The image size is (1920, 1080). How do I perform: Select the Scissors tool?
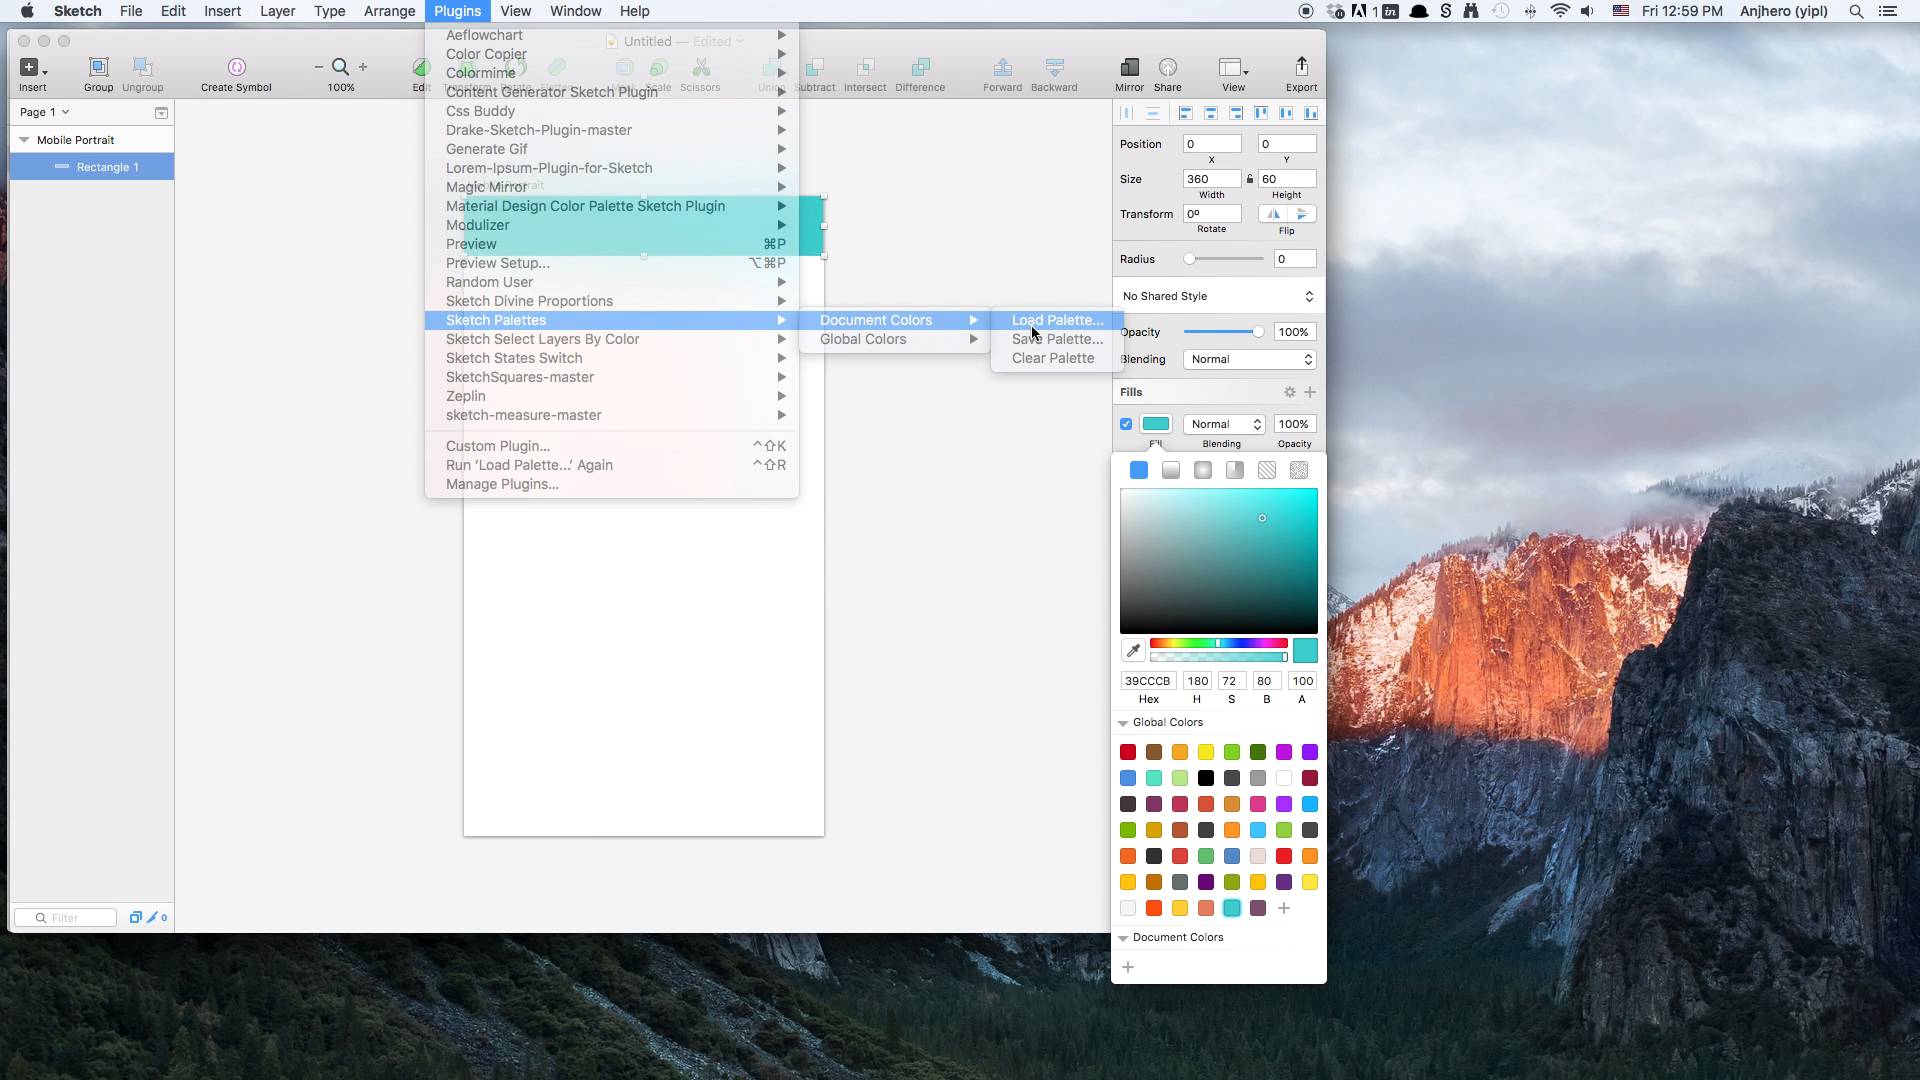[x=701, y=70]
